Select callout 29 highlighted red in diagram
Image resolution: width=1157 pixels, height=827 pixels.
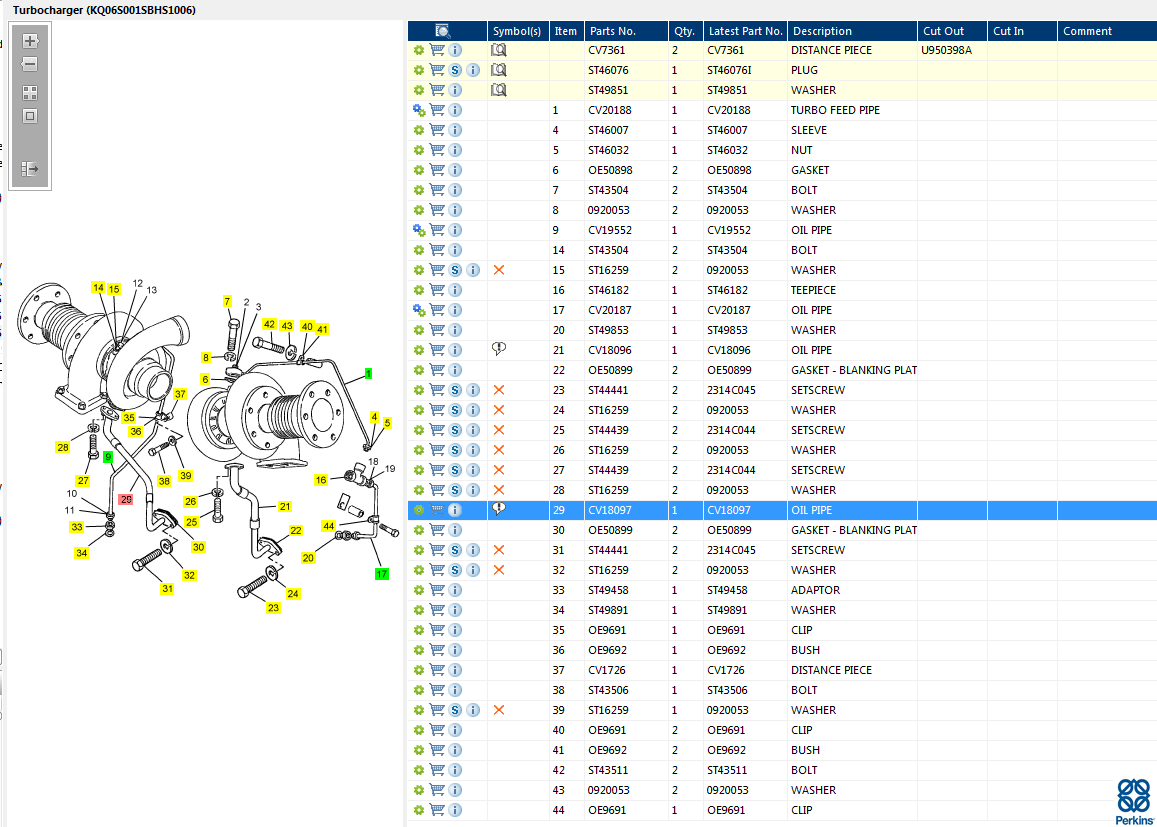point(126,498)
